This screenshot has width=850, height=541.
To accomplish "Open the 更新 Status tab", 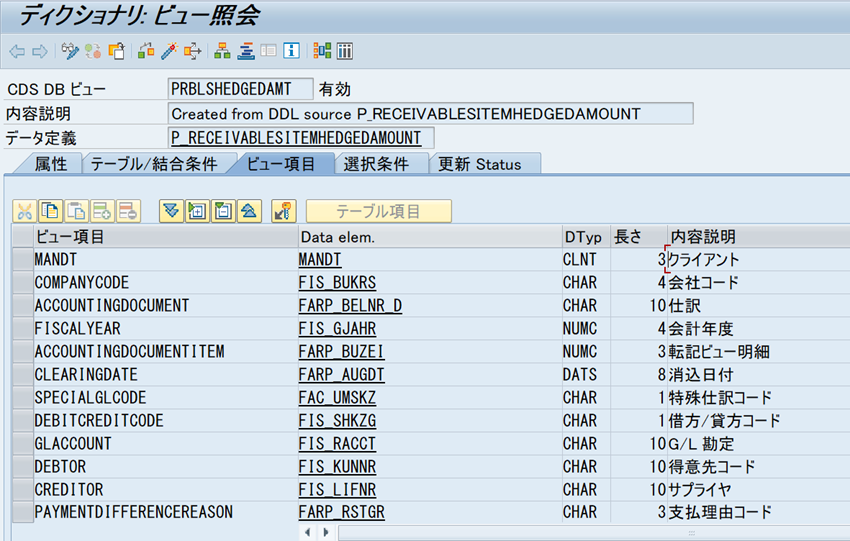I will 480,164.
